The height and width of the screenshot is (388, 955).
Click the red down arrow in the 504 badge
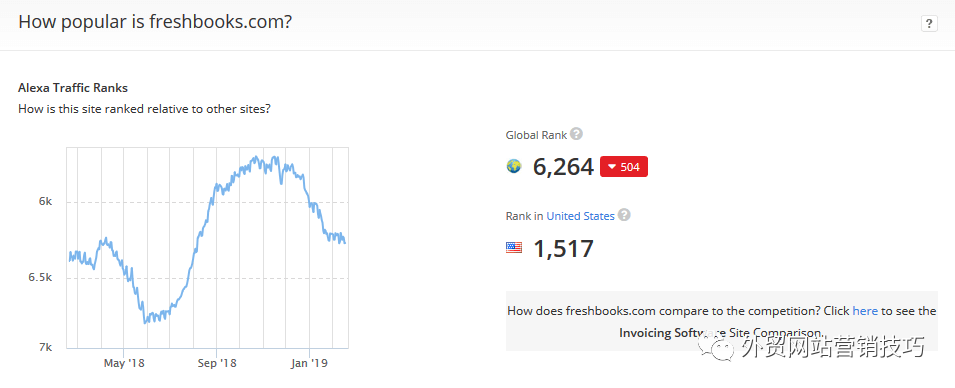pos(612,168)
